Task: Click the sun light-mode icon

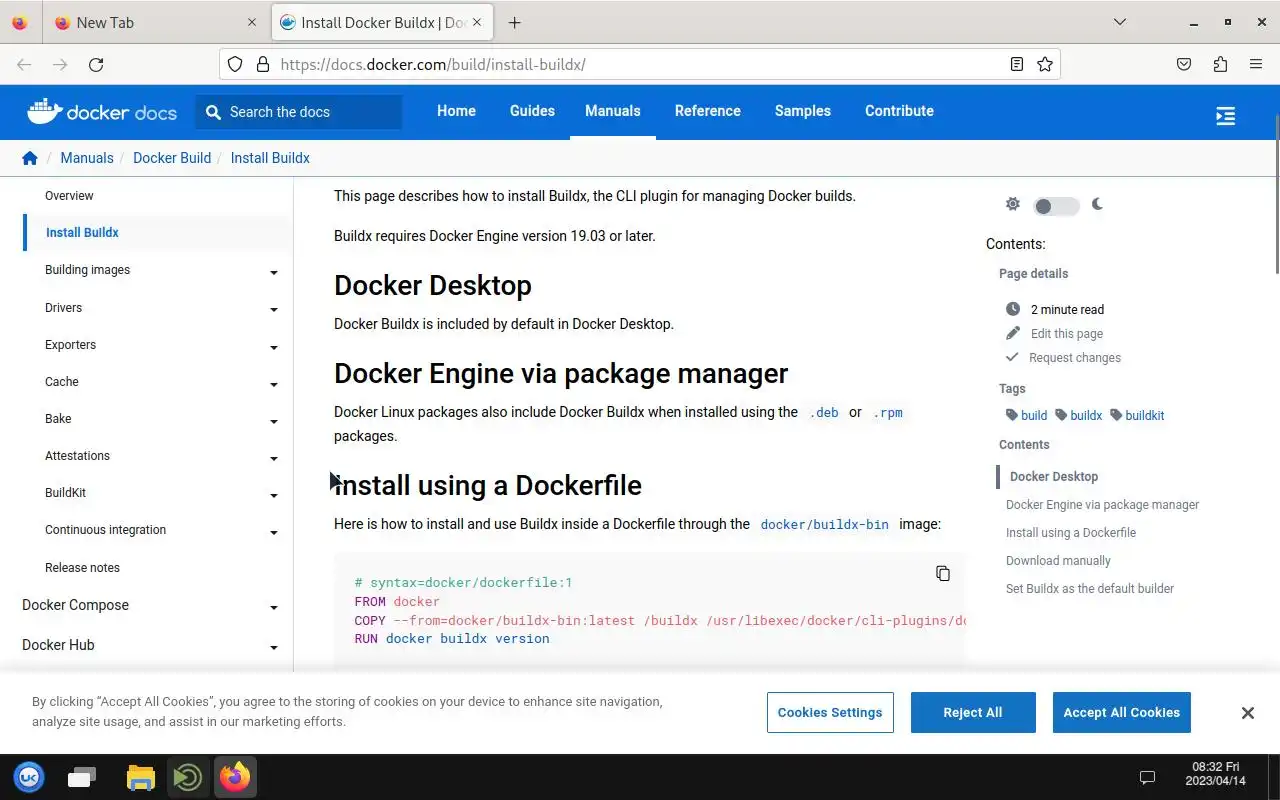Action: pyautogui.click(x=1012, y=204)
